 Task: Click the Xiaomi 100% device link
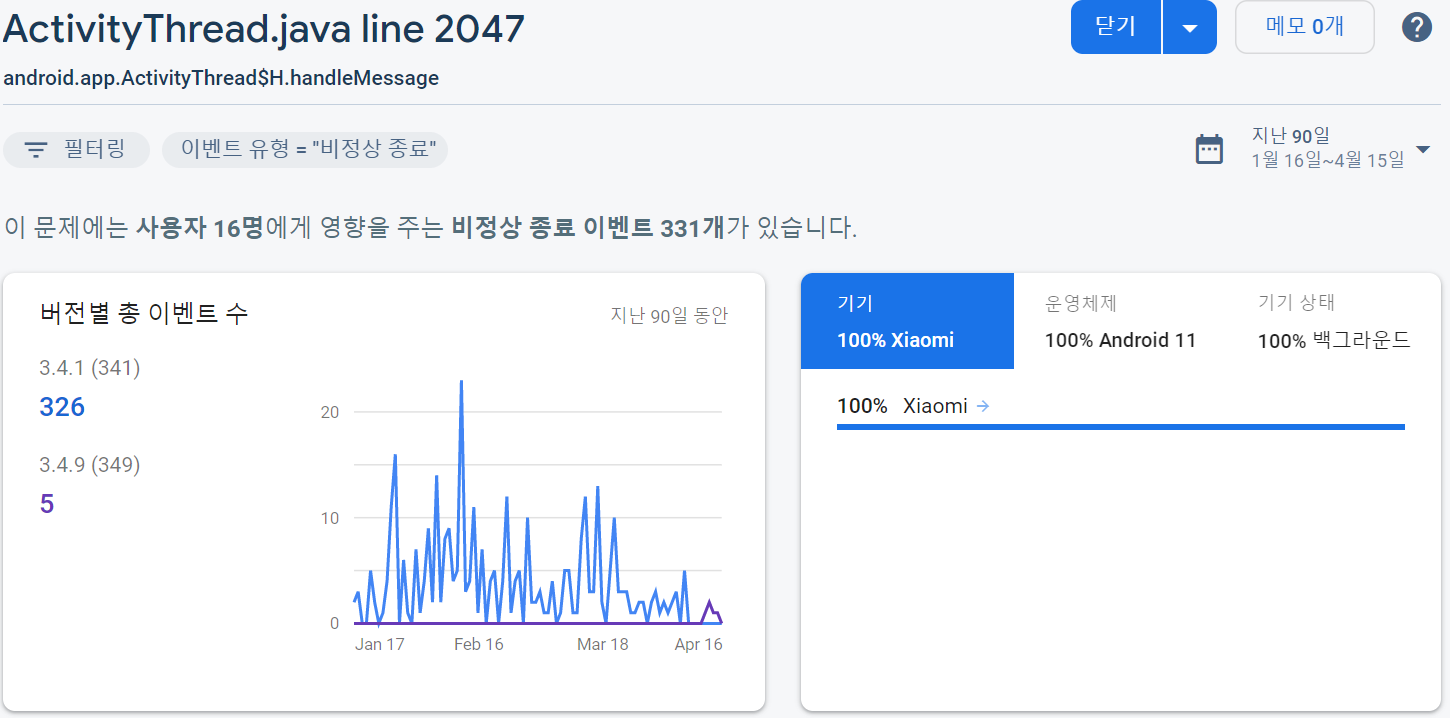click(934, 406)
